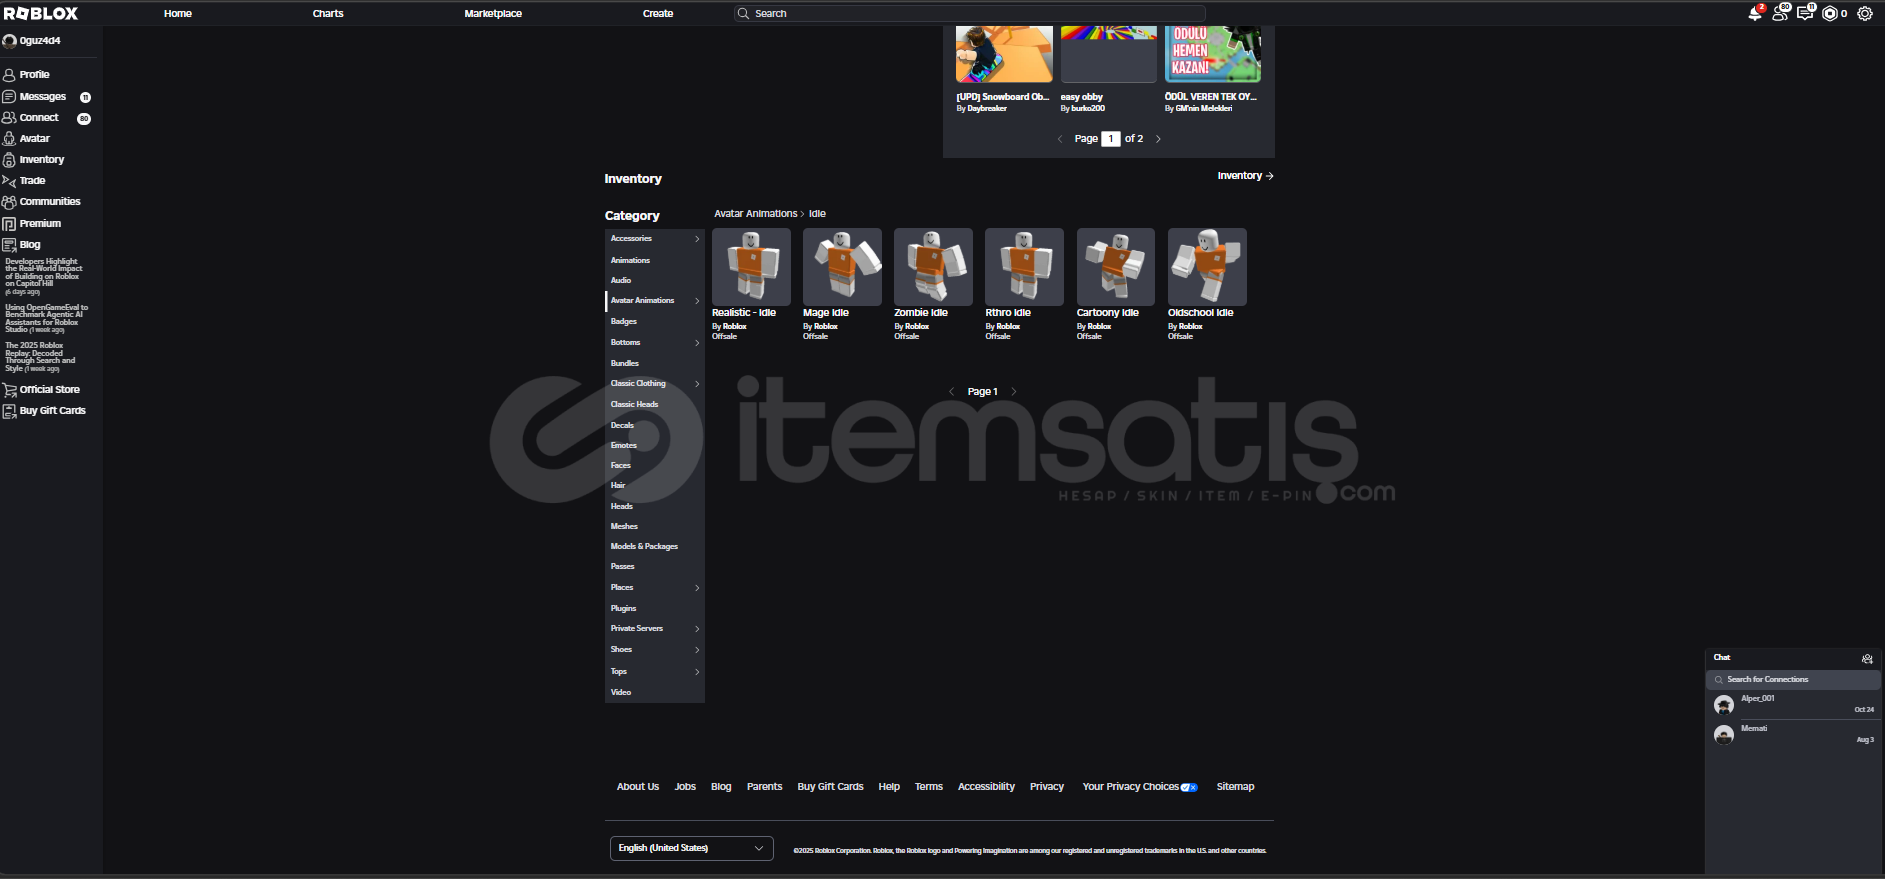Open the chat settings icon
This screenshot has height=879, width=1885.
coord(1867,658)
